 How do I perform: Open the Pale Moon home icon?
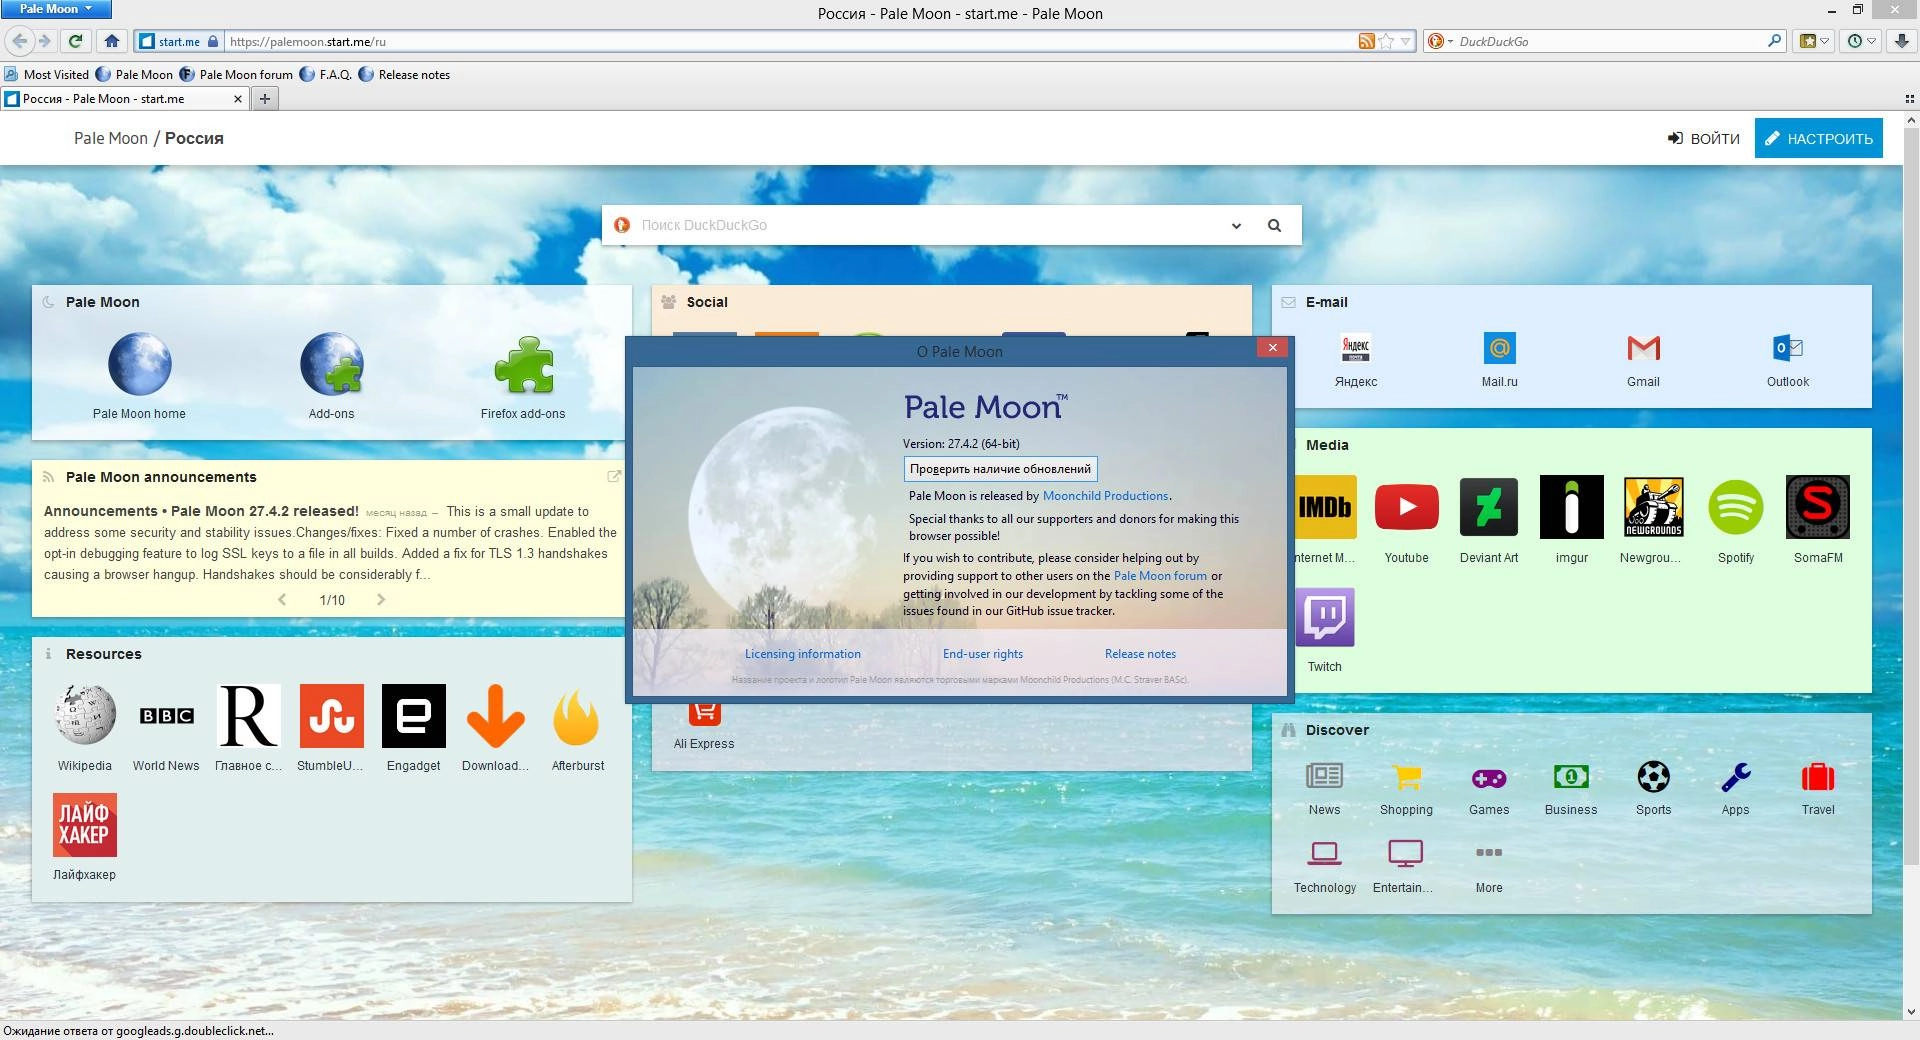click(x=140, y=365)
